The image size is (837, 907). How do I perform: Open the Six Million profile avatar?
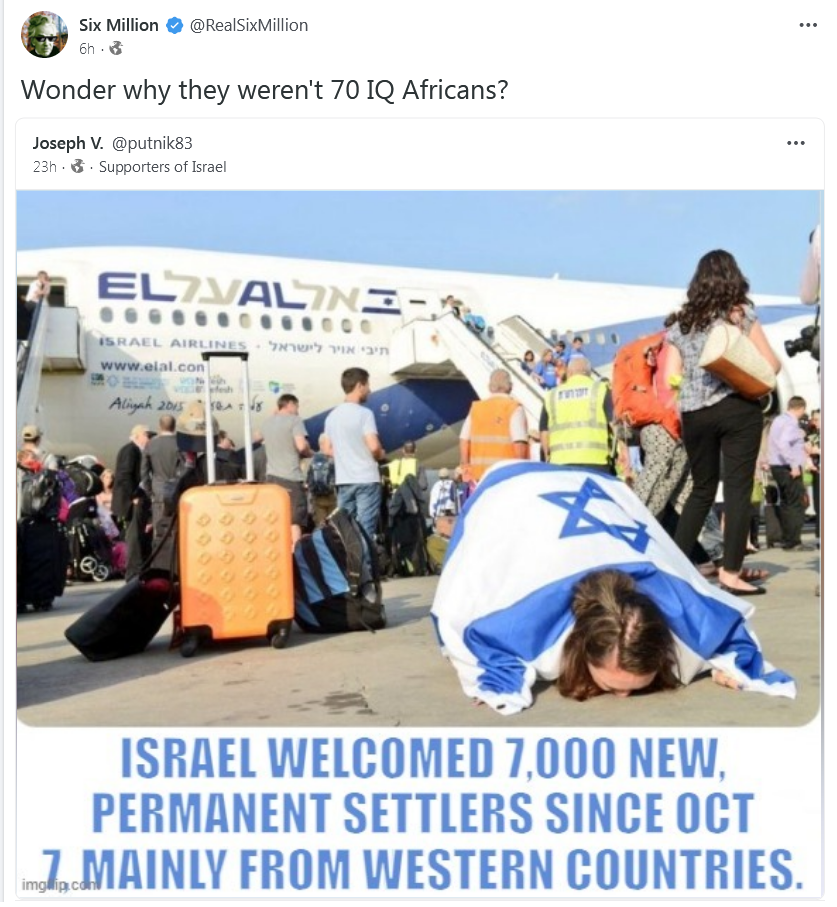[x=44, y=35]
